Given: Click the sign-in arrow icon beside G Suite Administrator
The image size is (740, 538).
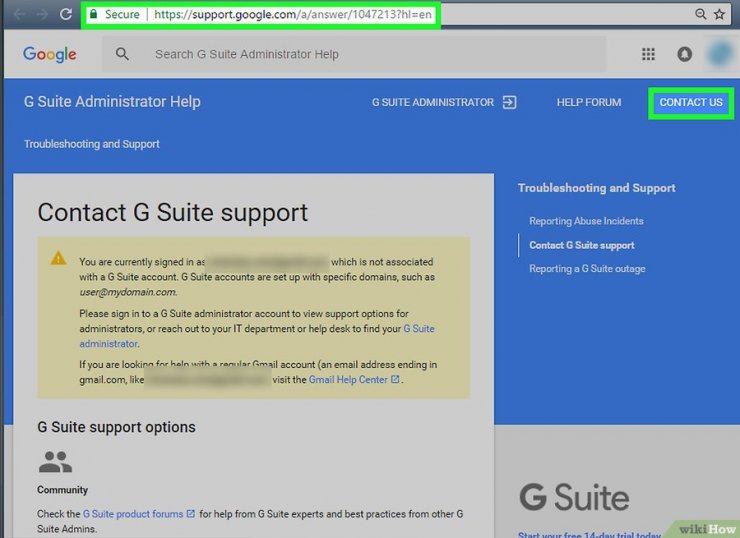Looking at the screenshot, I should tap(509, 102).
